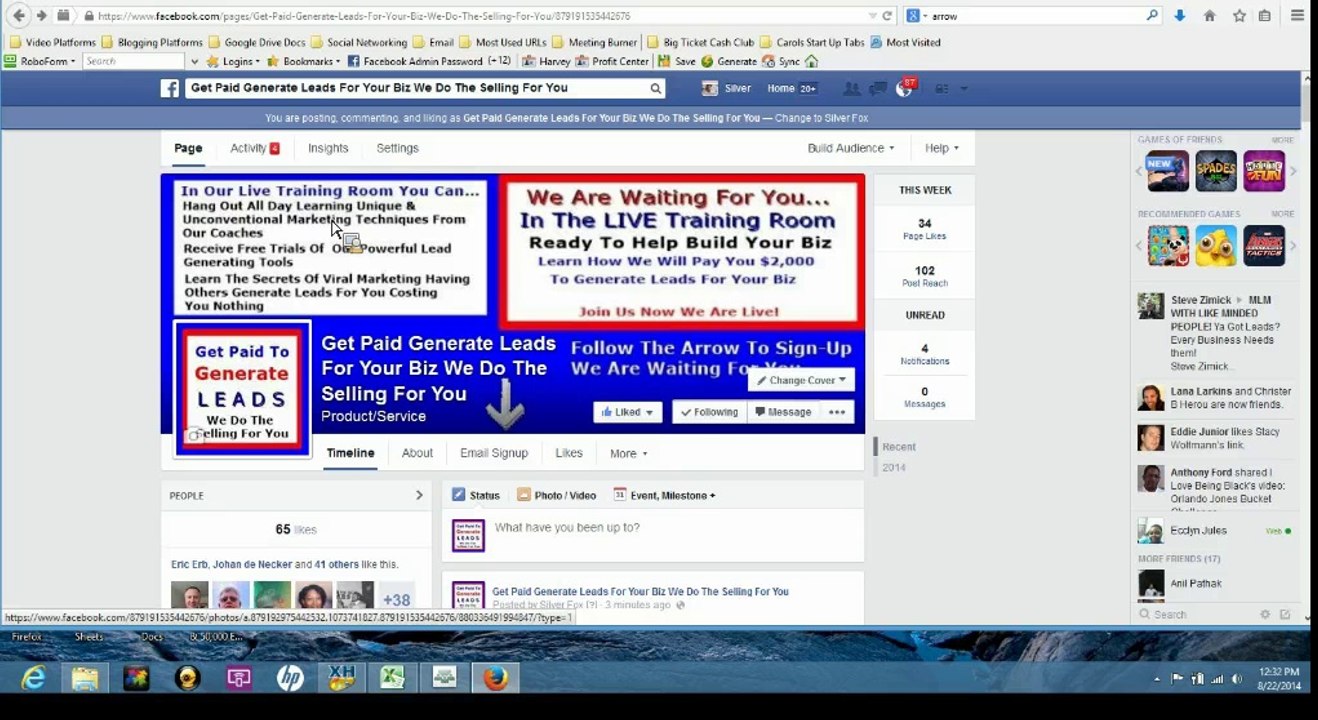Open the Likes tab
Viewport: 1318px width, 720px height.
569,453
